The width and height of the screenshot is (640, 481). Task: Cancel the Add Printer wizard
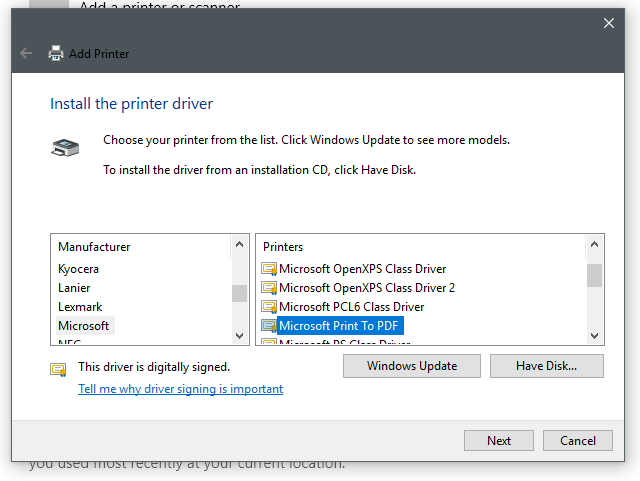click(578, 441)
